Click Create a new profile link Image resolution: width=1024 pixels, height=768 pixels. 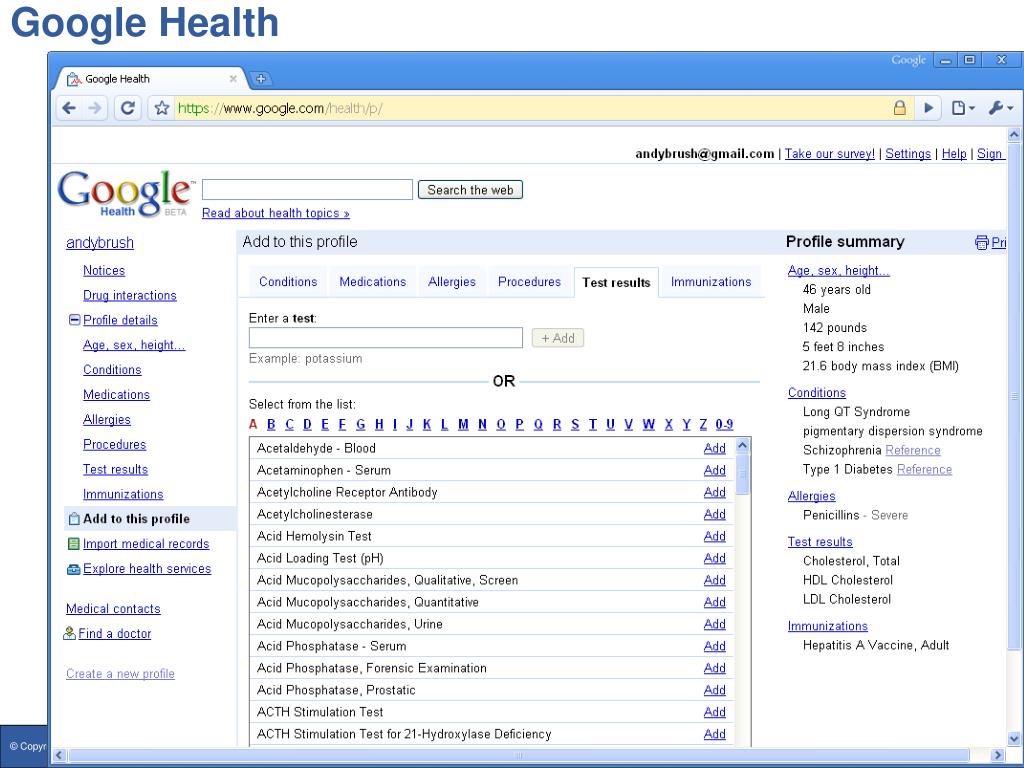120,673
